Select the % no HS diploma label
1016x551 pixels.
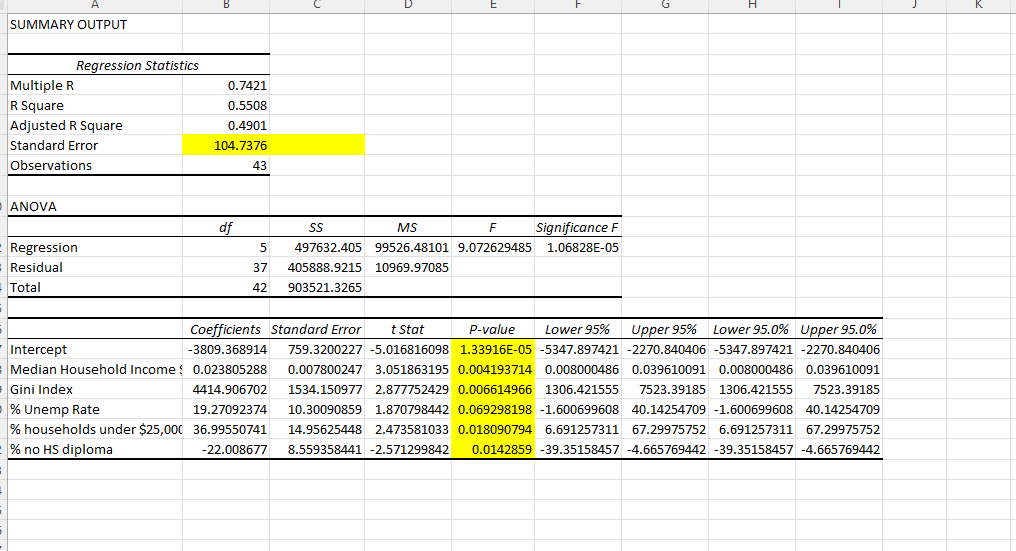pos(95,450)
